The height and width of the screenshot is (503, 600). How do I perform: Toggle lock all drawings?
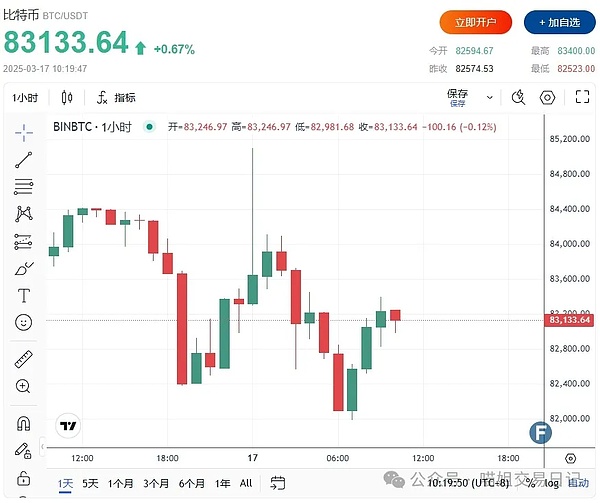pyautogui.click(x=24, y=478)
